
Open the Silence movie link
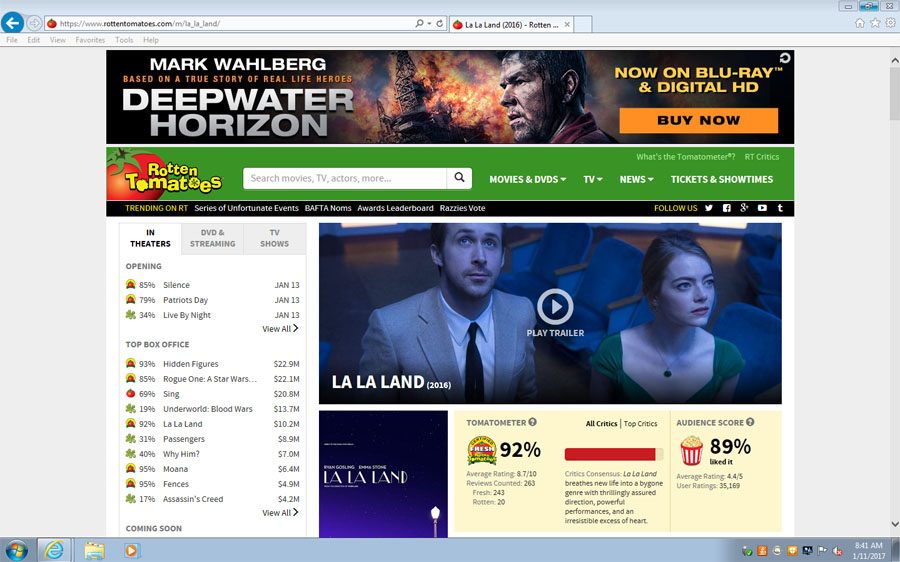pos(176,285)
